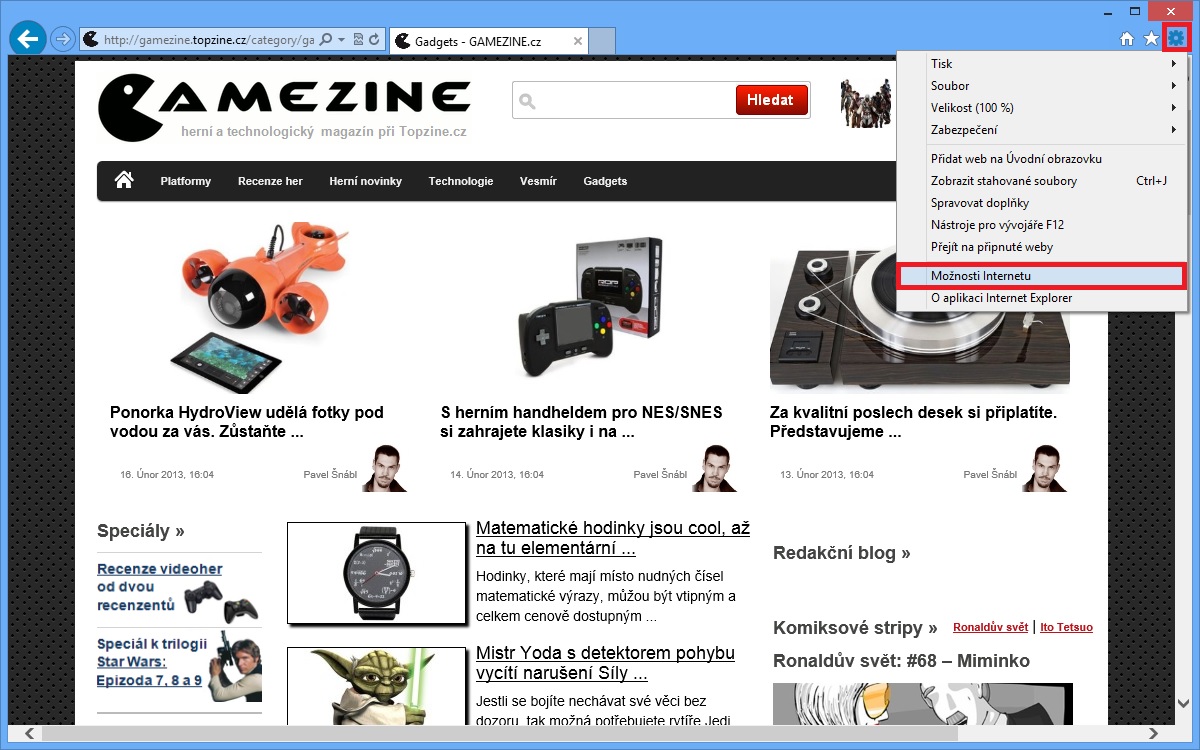Open a new tab with the blank tab button
The width and height of the screenshot is (1200, 750).
click(x=601, y=41)
